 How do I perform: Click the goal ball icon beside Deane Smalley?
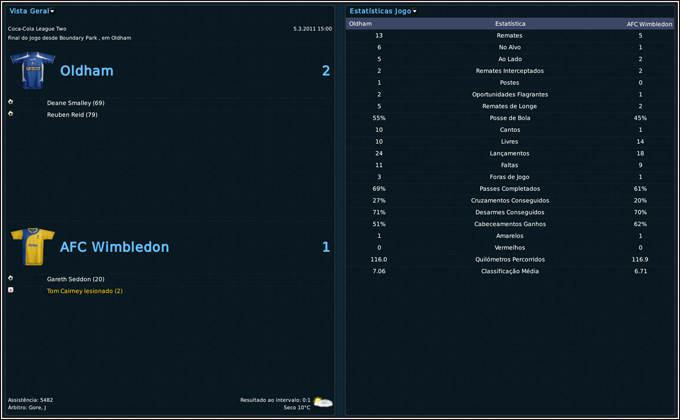point(10,102)
